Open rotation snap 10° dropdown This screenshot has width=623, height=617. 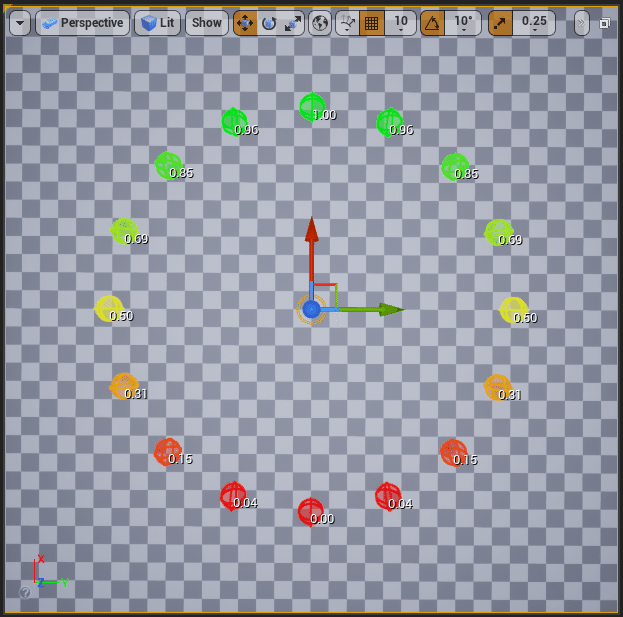pos(463,23)
